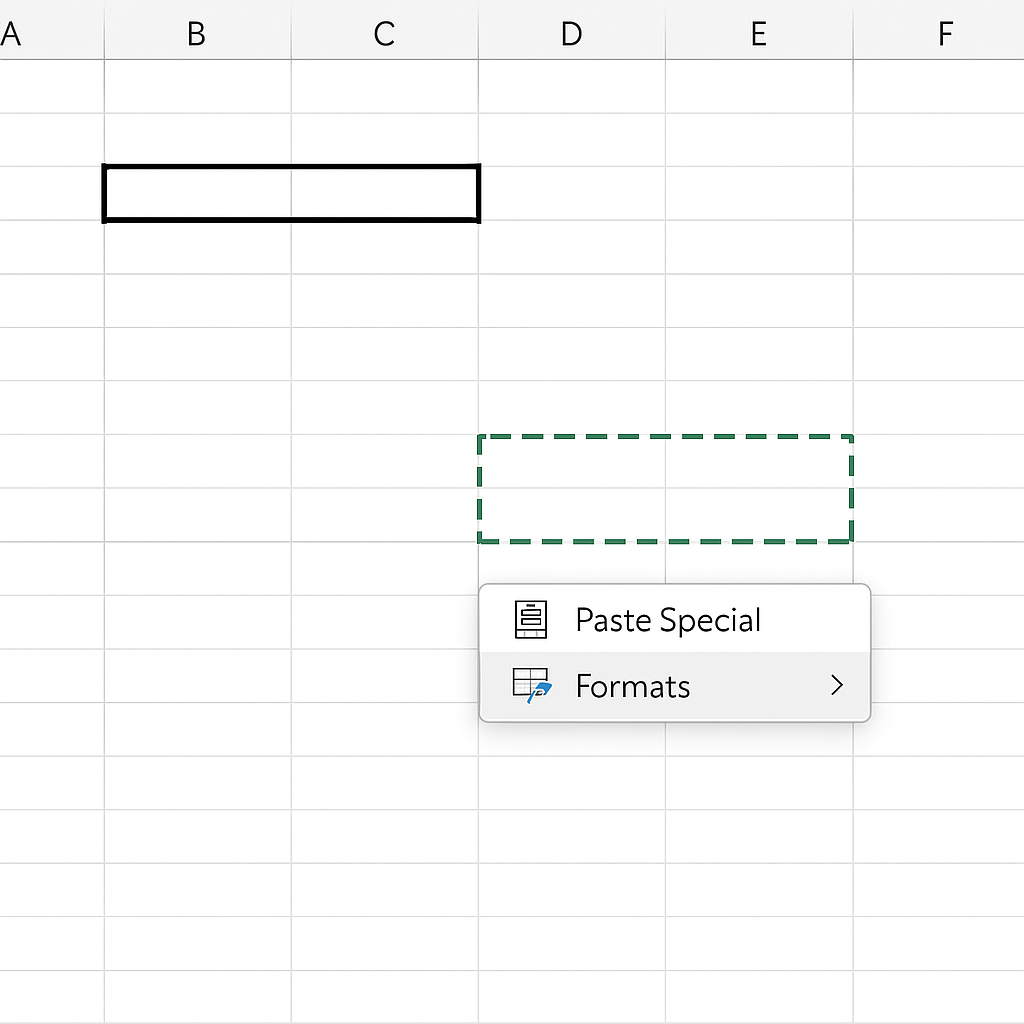Expand the Formats submenu chevron arrow
1024x1024 pixels.
click(837, 686)
